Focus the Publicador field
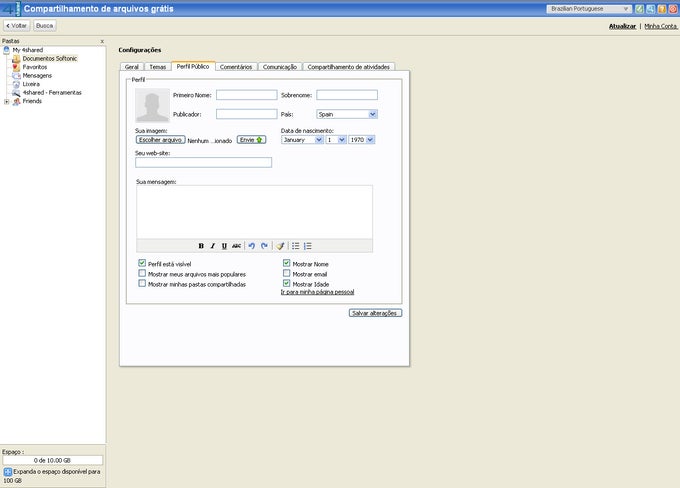The height and width of the screenshot is (488, 680). tap(247, 114)
